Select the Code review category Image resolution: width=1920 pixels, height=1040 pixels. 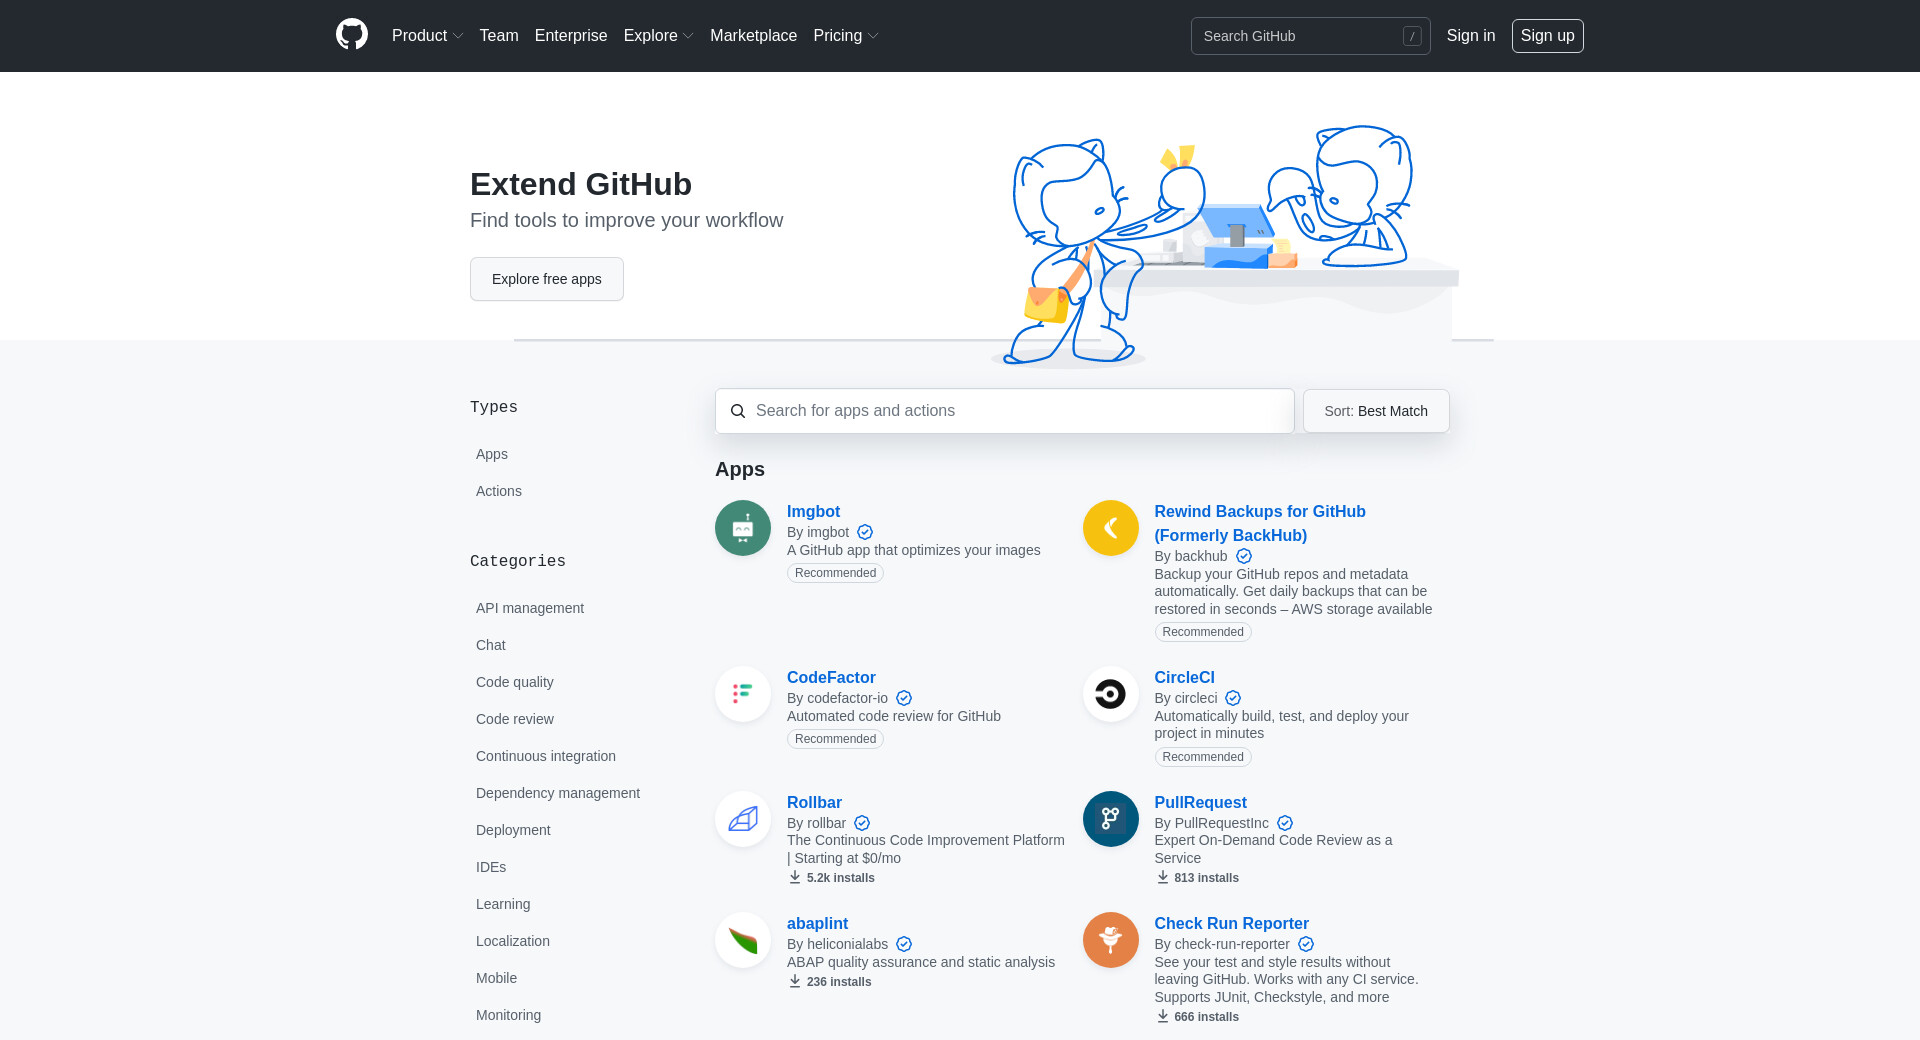pyautogui.click(x=515, y=719)
